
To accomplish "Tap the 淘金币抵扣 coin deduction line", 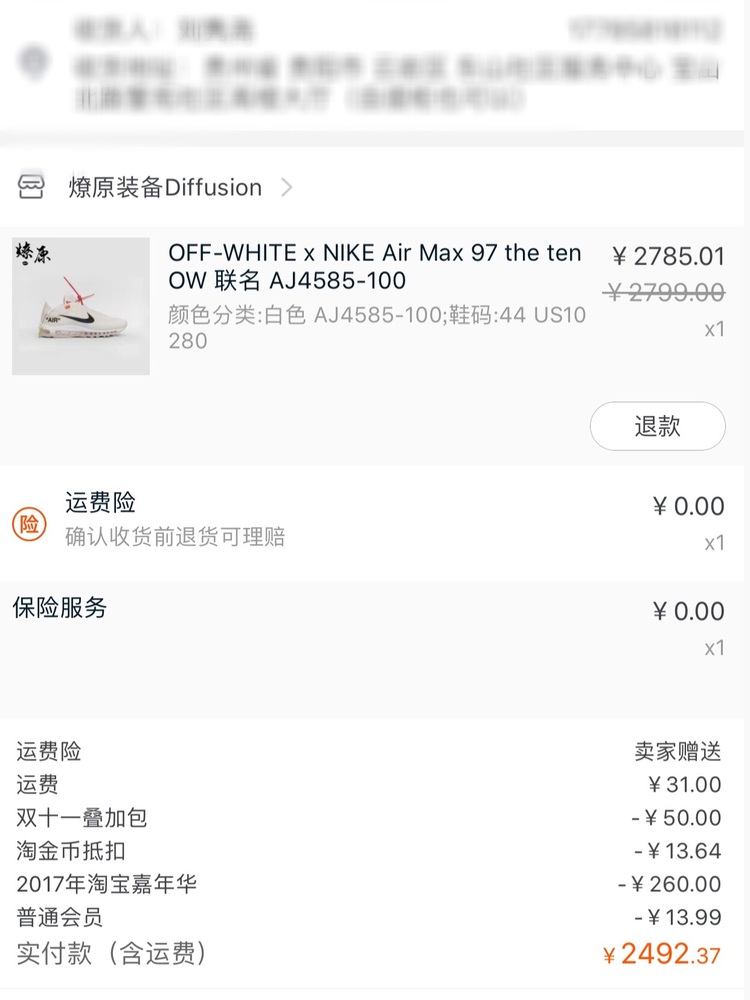I will coord(369,851).
